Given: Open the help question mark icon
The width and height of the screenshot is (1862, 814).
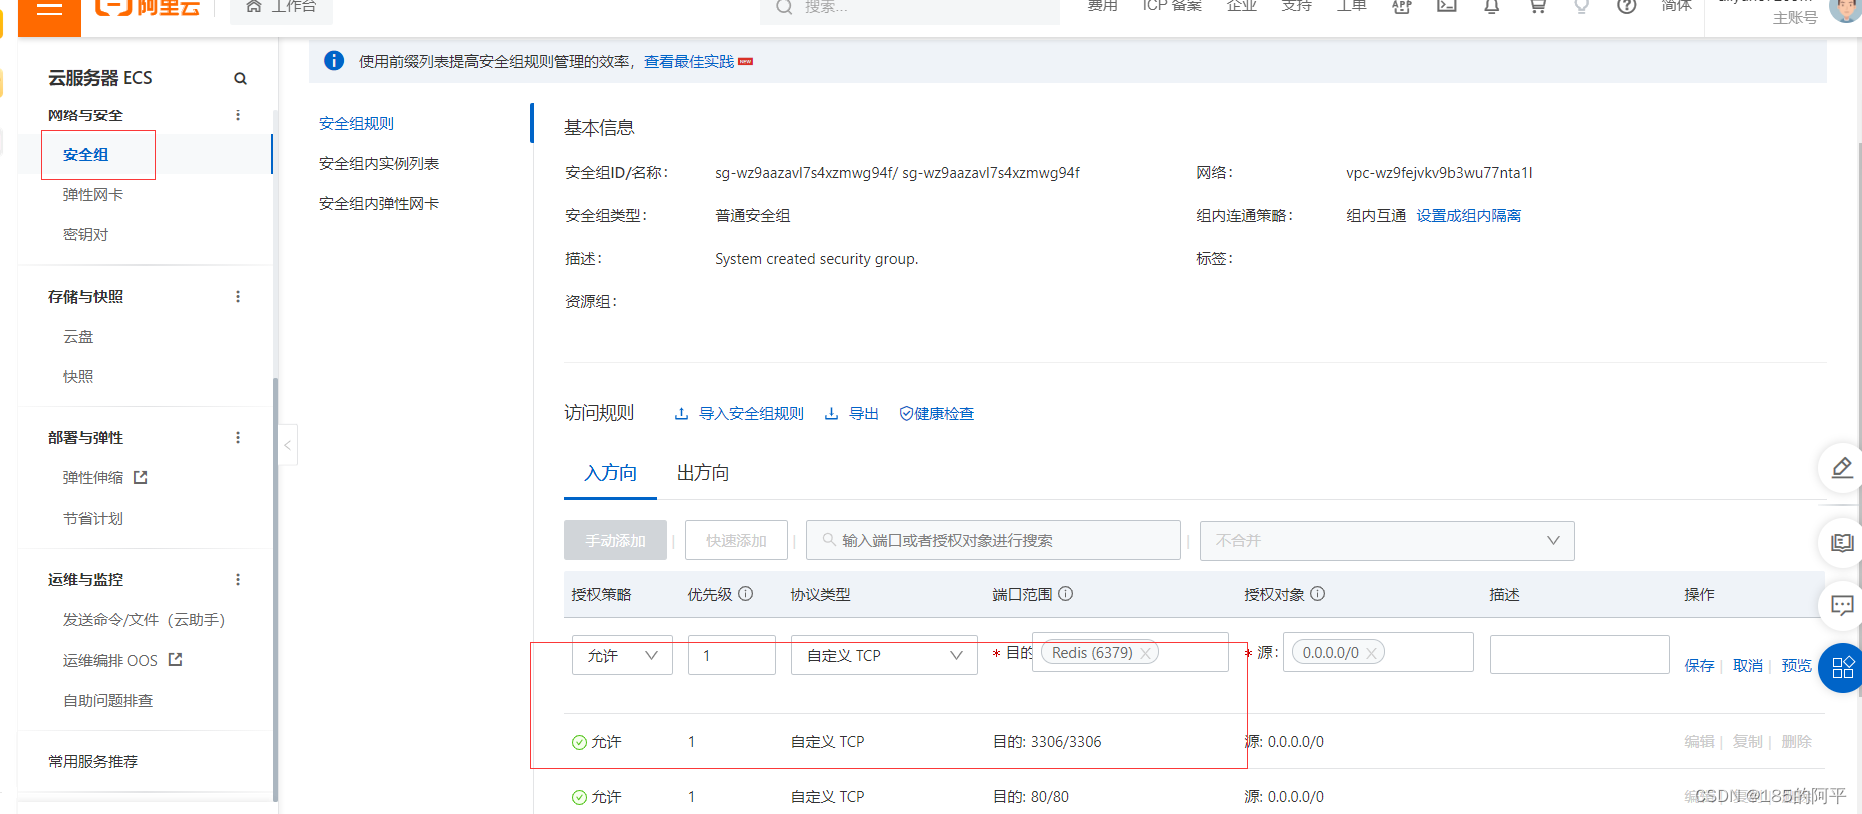Looking at the screenshot, I should tap(1627, 6).
